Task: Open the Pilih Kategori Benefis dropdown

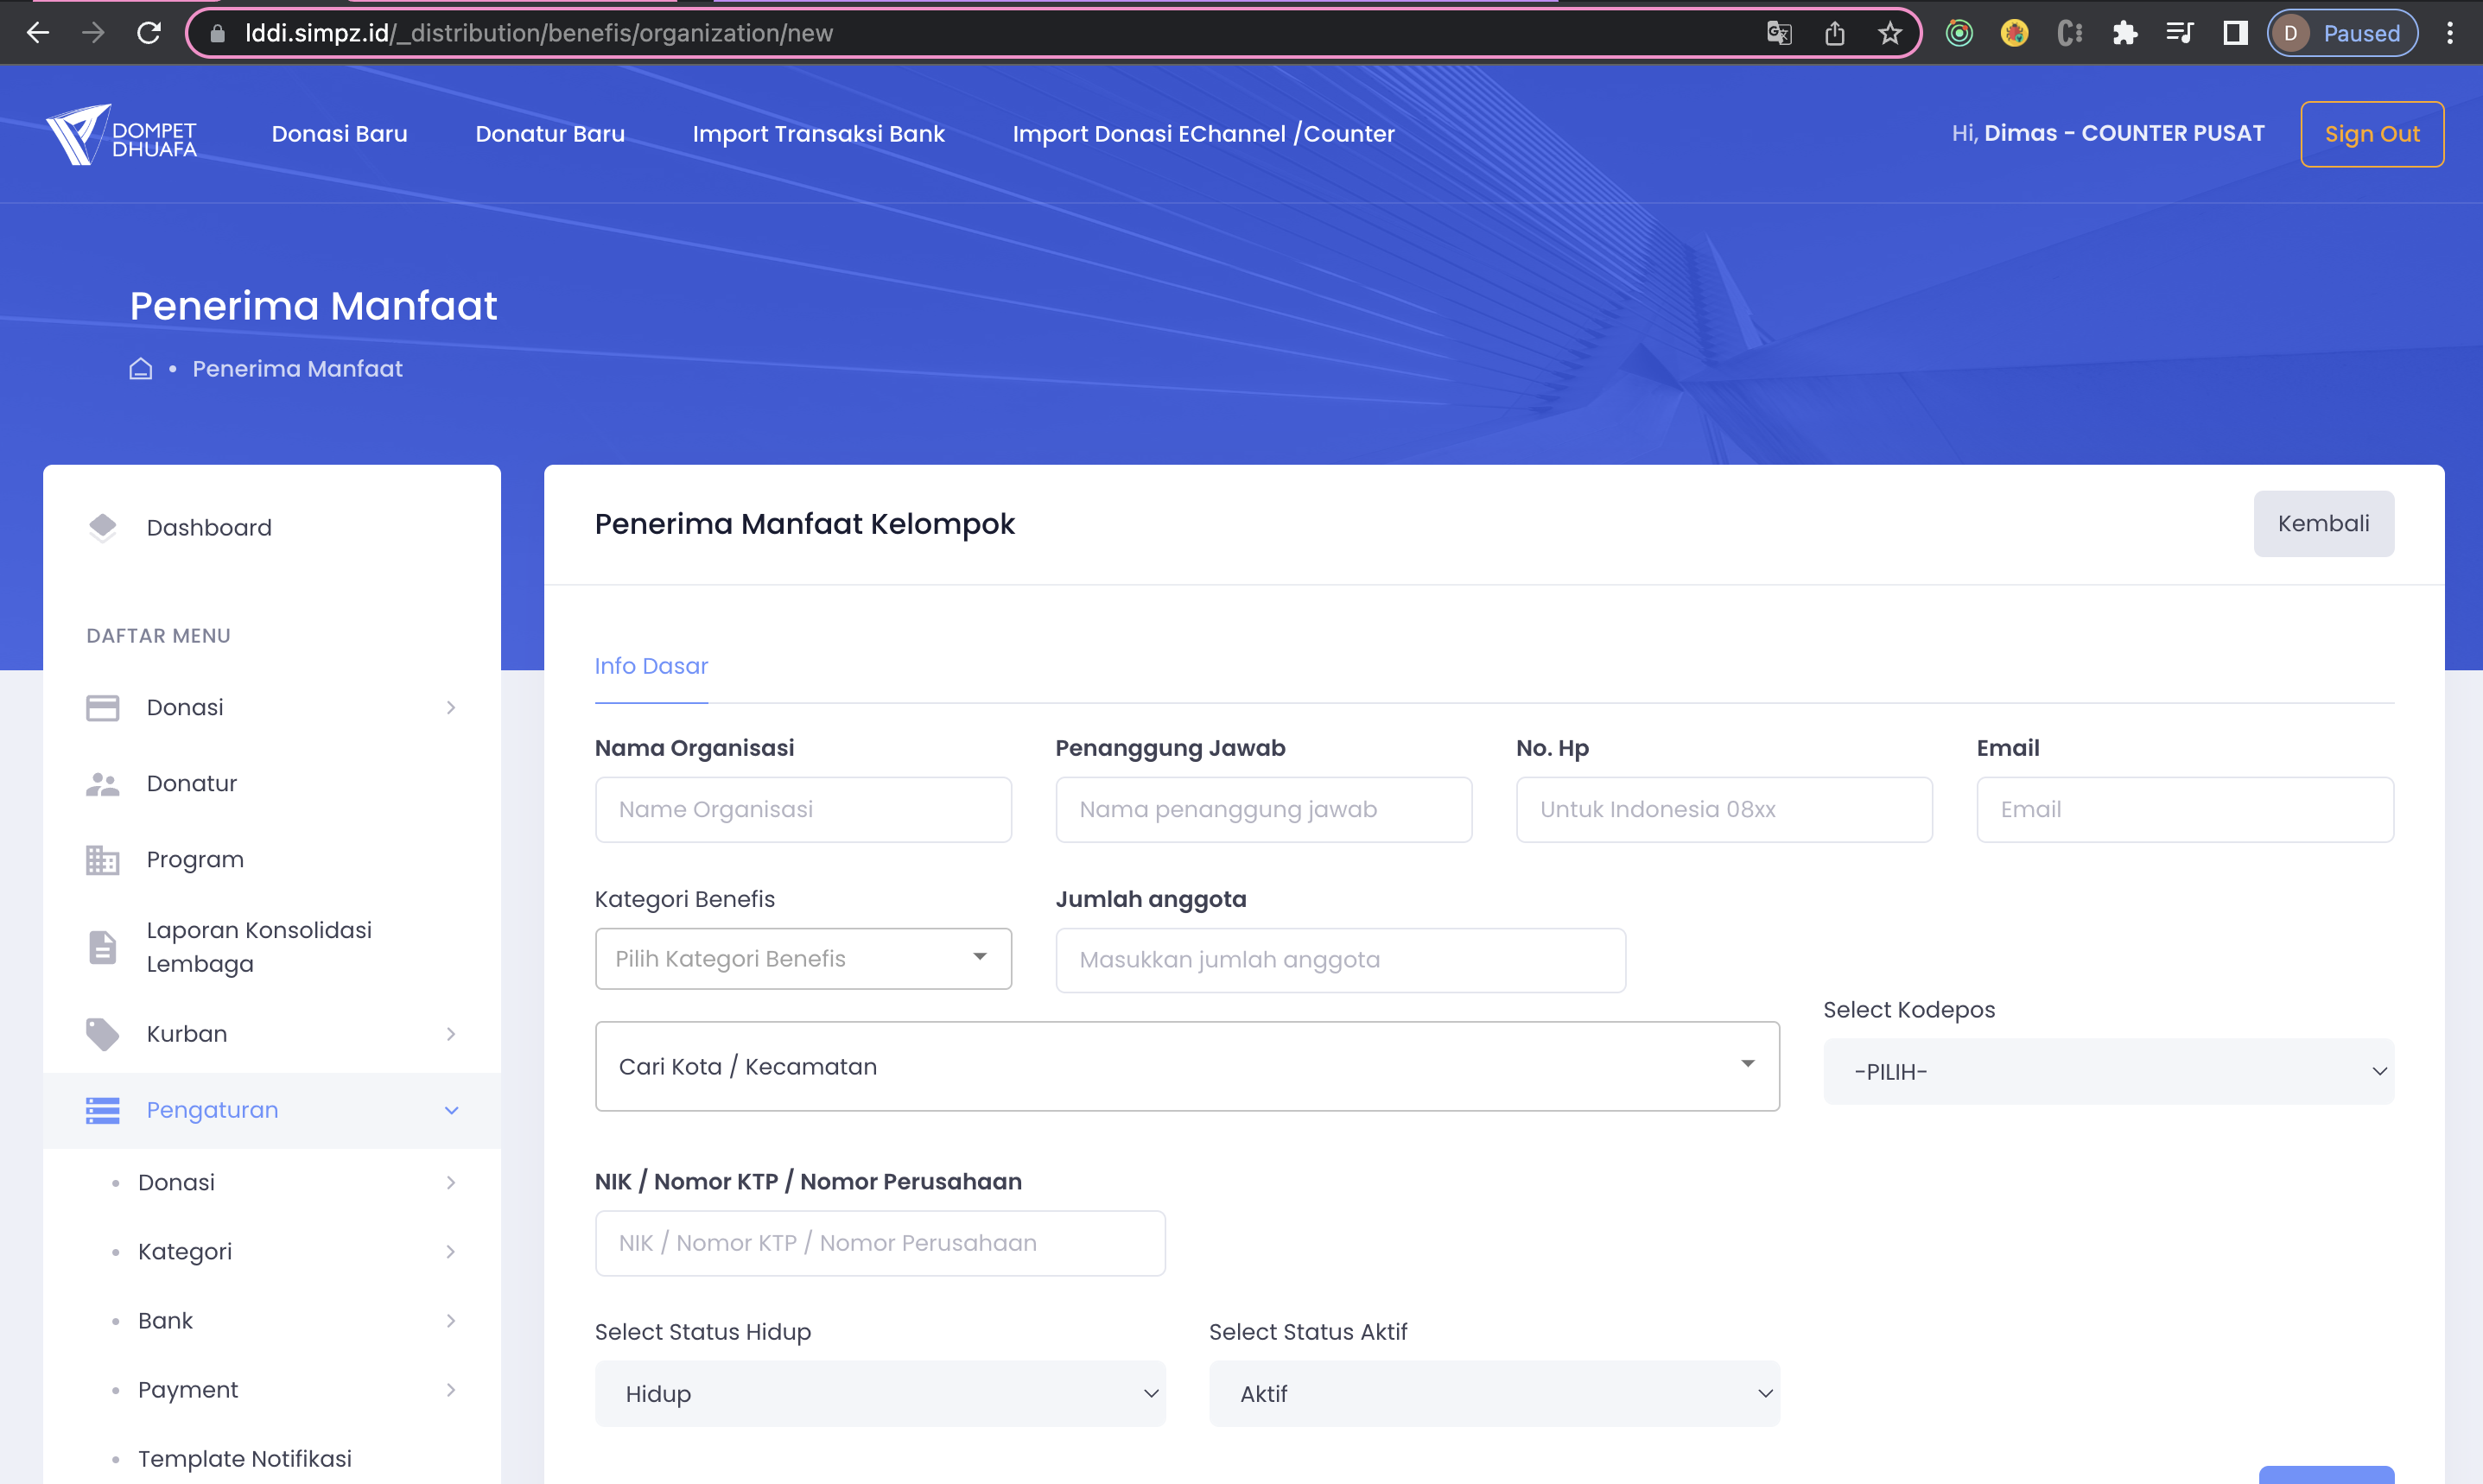Action: point(803,959)
